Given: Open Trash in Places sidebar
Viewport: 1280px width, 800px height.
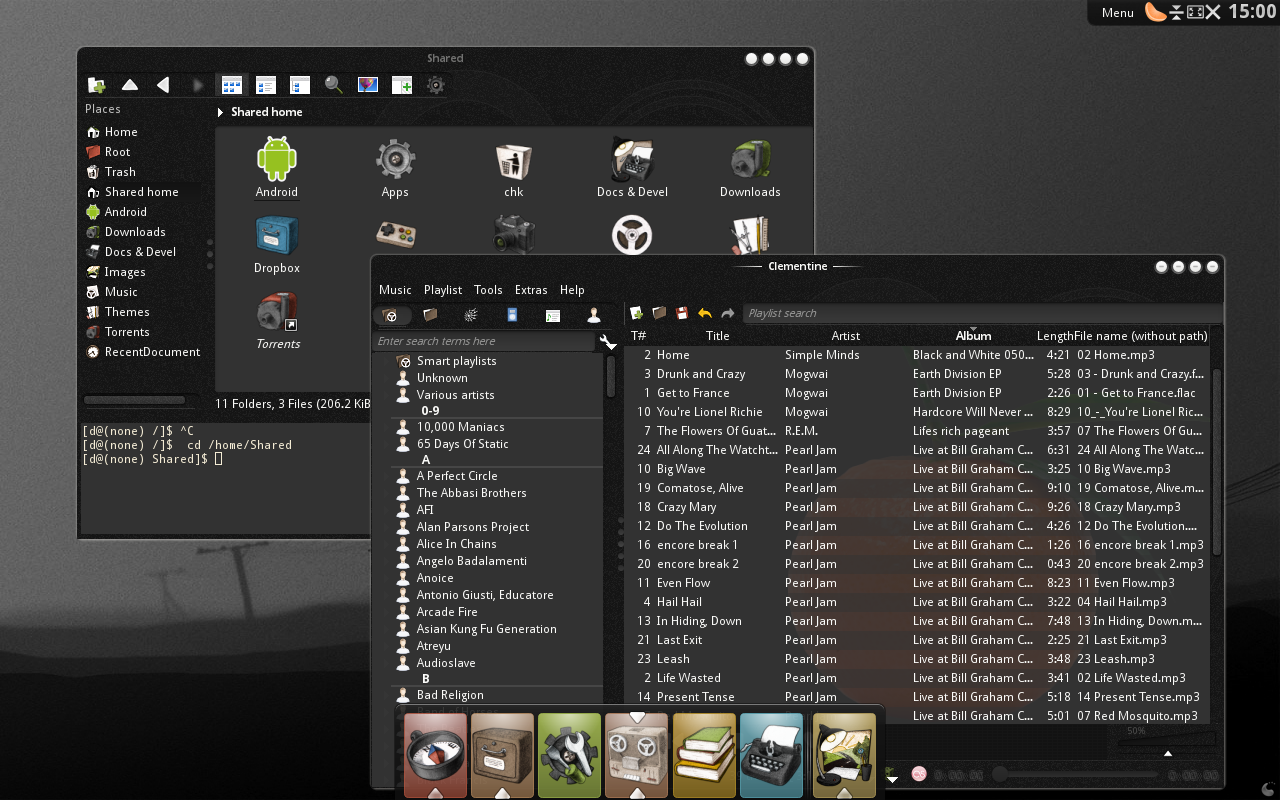Looking at the screenshot, I should click(x=120, y=172).
